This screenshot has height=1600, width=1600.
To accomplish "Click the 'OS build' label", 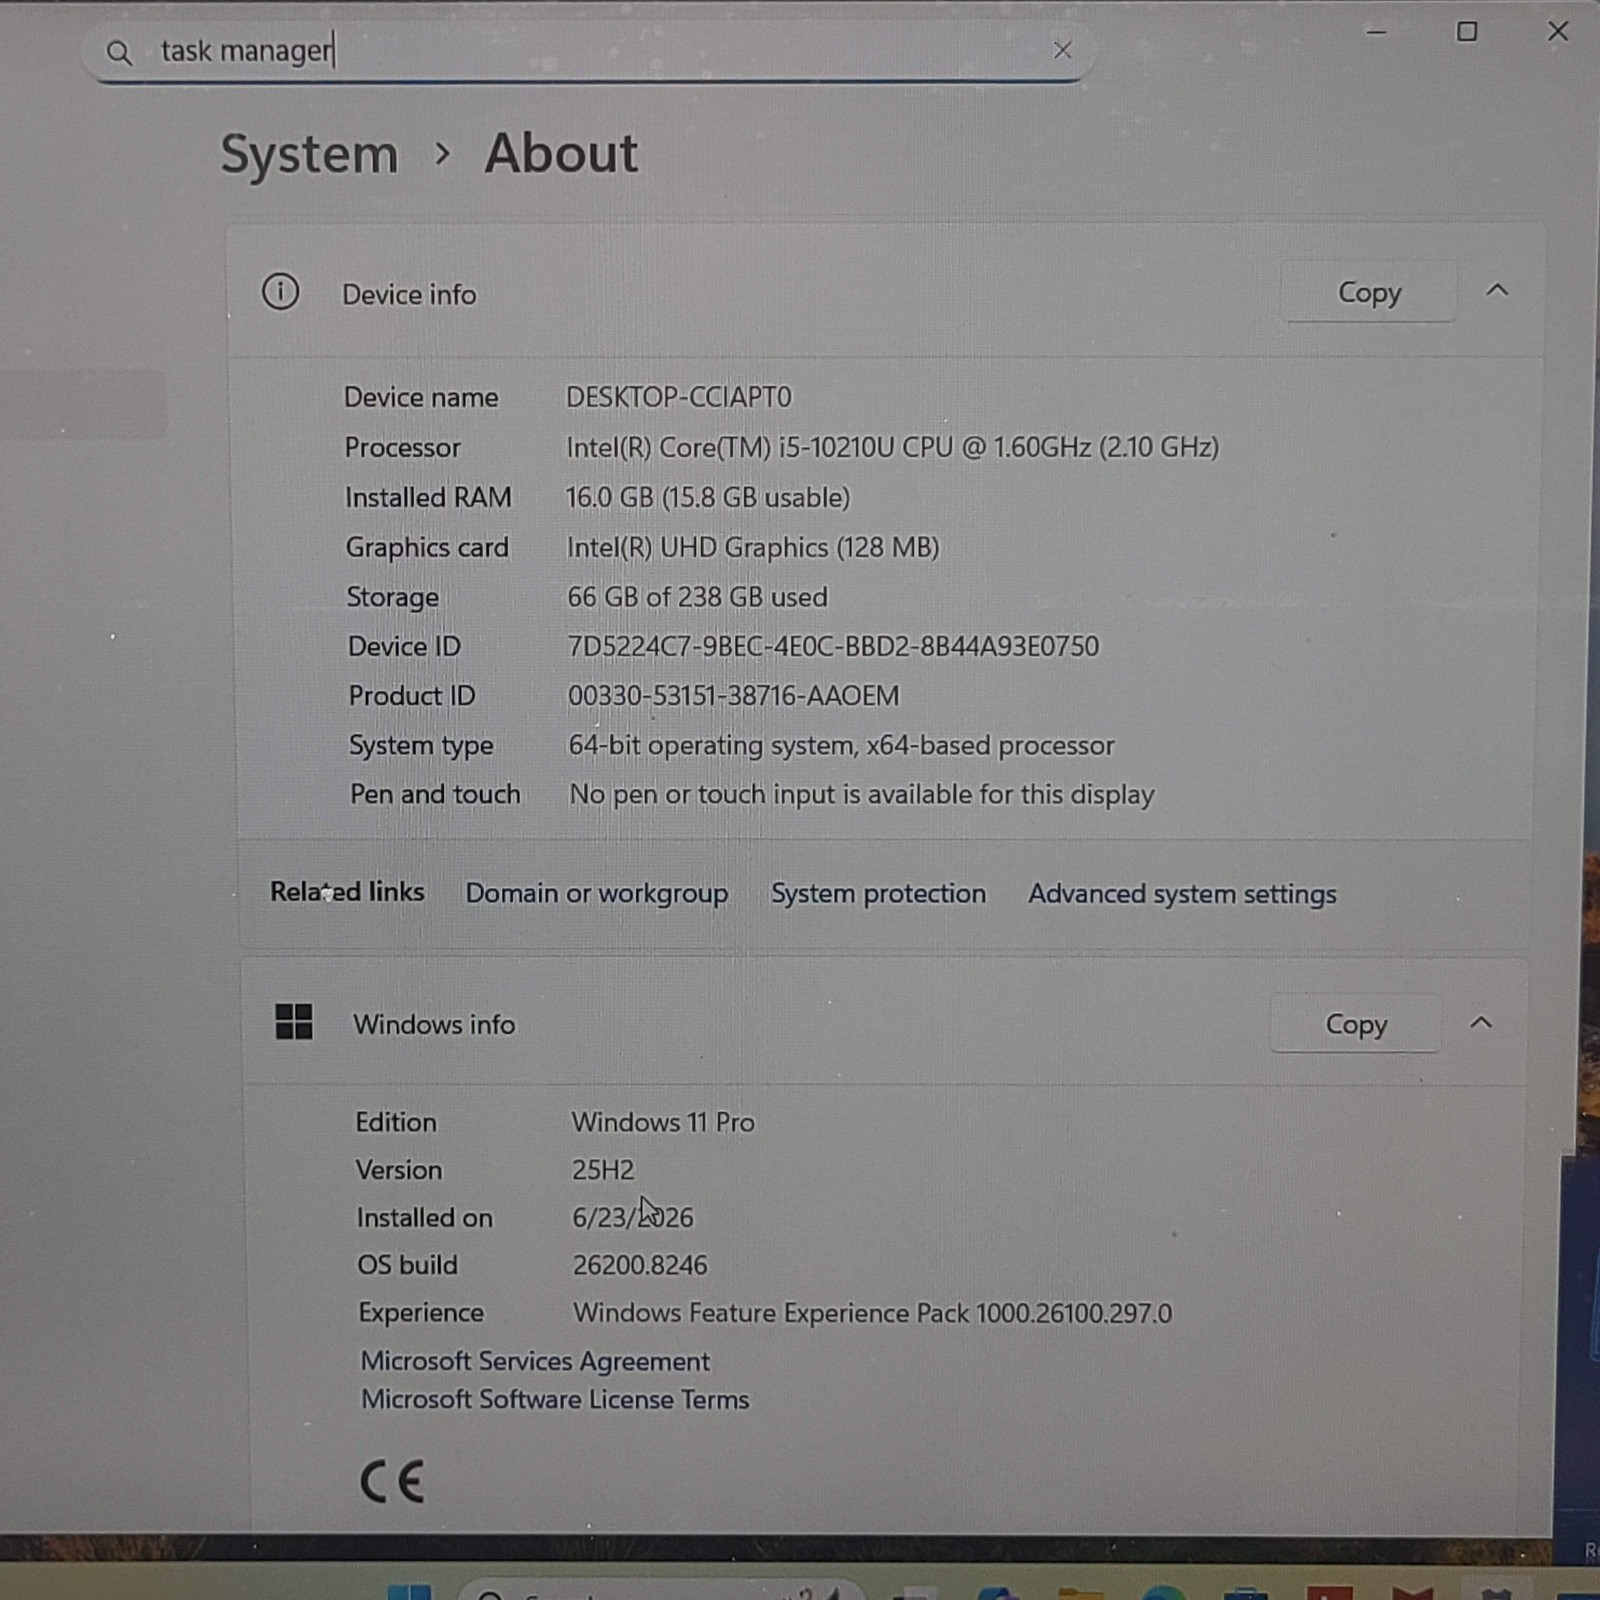I will (407, 1265).
